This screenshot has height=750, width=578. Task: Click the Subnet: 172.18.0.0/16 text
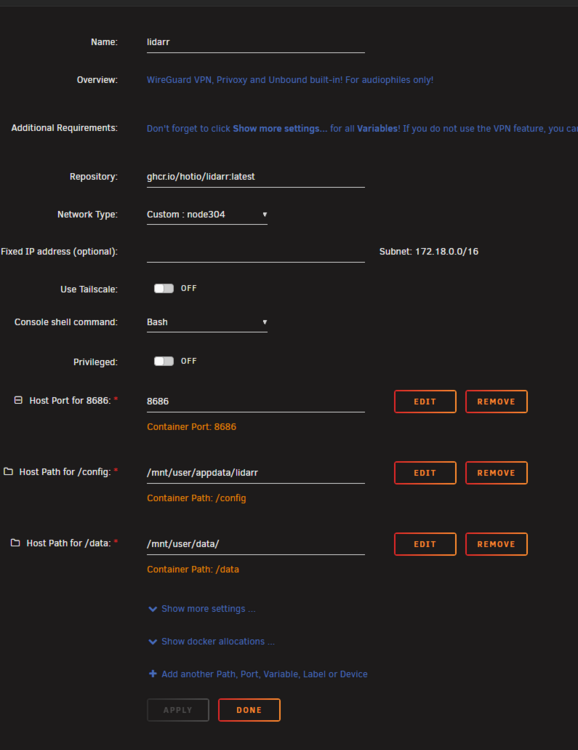(429, 252)
